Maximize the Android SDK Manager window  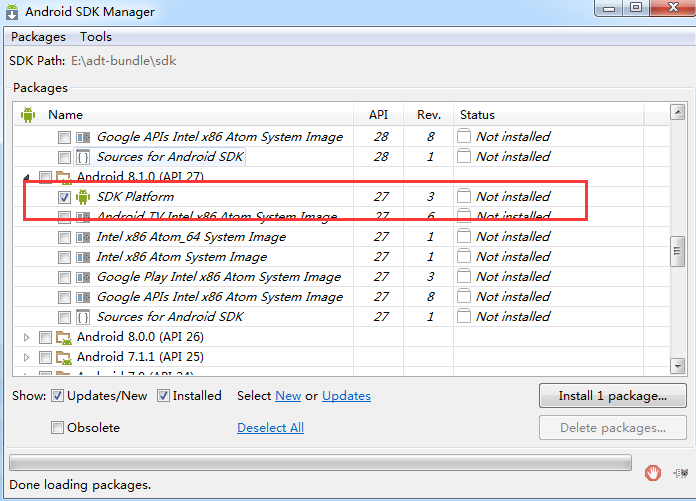pyautogui.click(x=636, y=8)
